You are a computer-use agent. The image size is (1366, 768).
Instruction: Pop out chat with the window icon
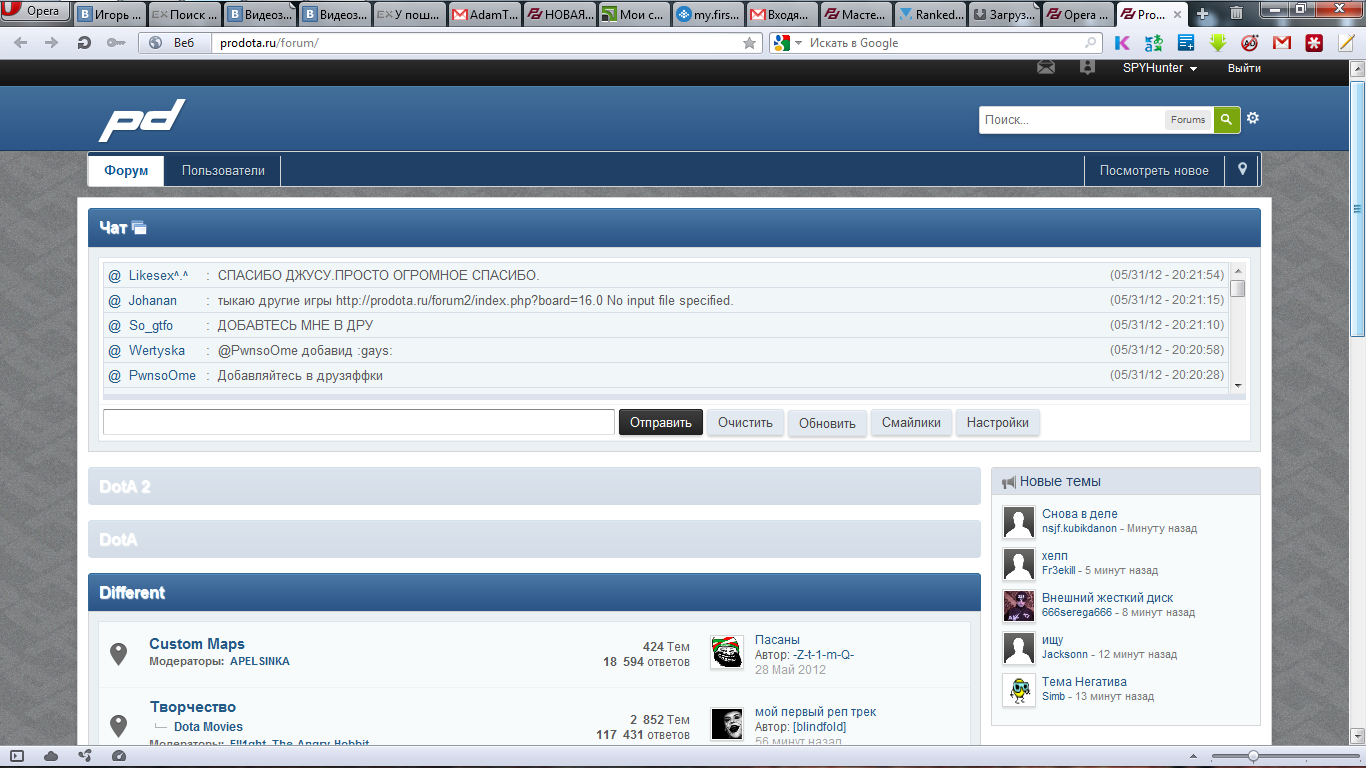[x=139, y=228]
